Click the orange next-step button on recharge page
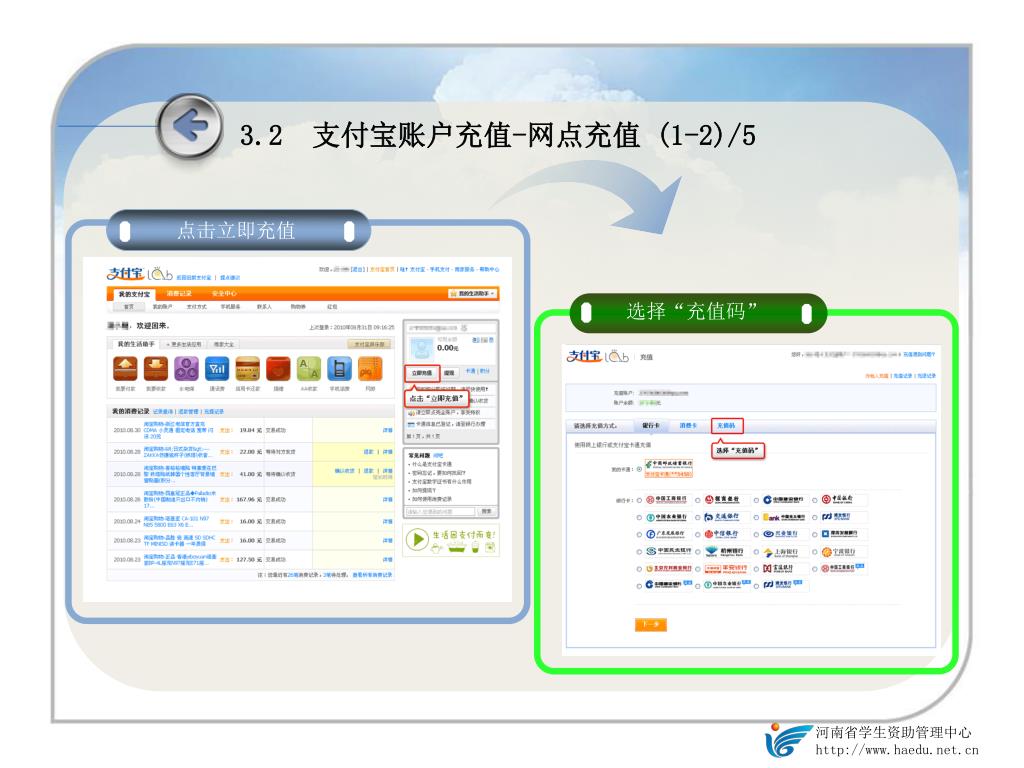This screenshot has width=1024, height=768. [x=650, y=624]
